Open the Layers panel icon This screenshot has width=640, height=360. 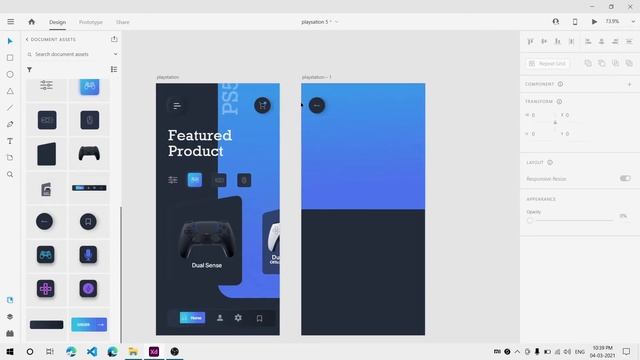point(10,317)
